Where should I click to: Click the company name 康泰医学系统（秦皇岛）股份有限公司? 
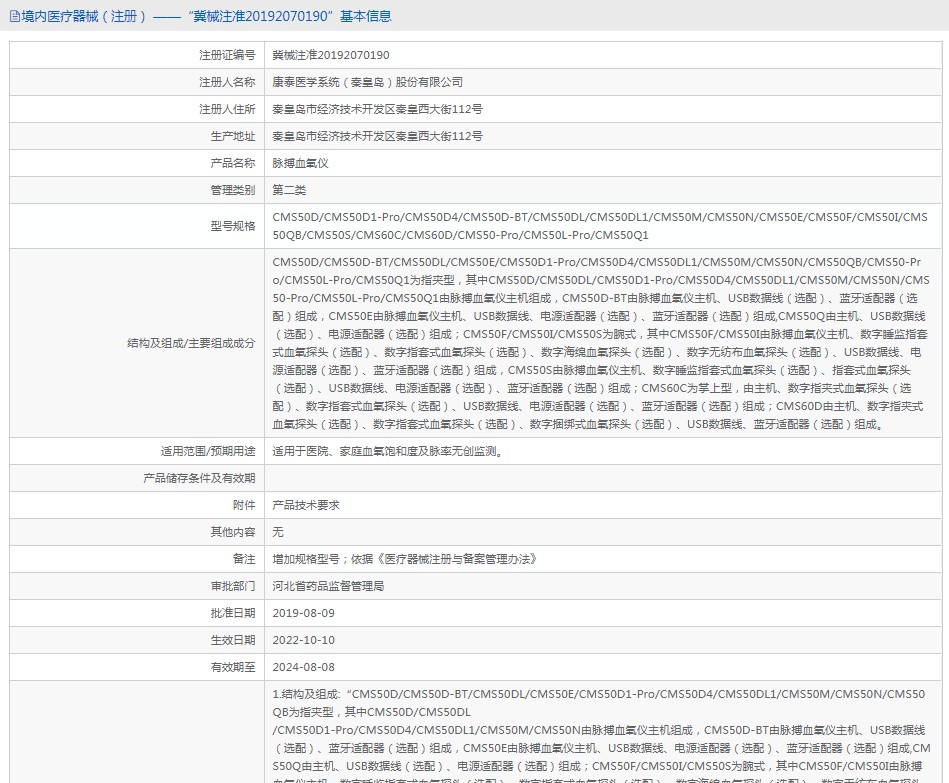click(x=367, y=82)
